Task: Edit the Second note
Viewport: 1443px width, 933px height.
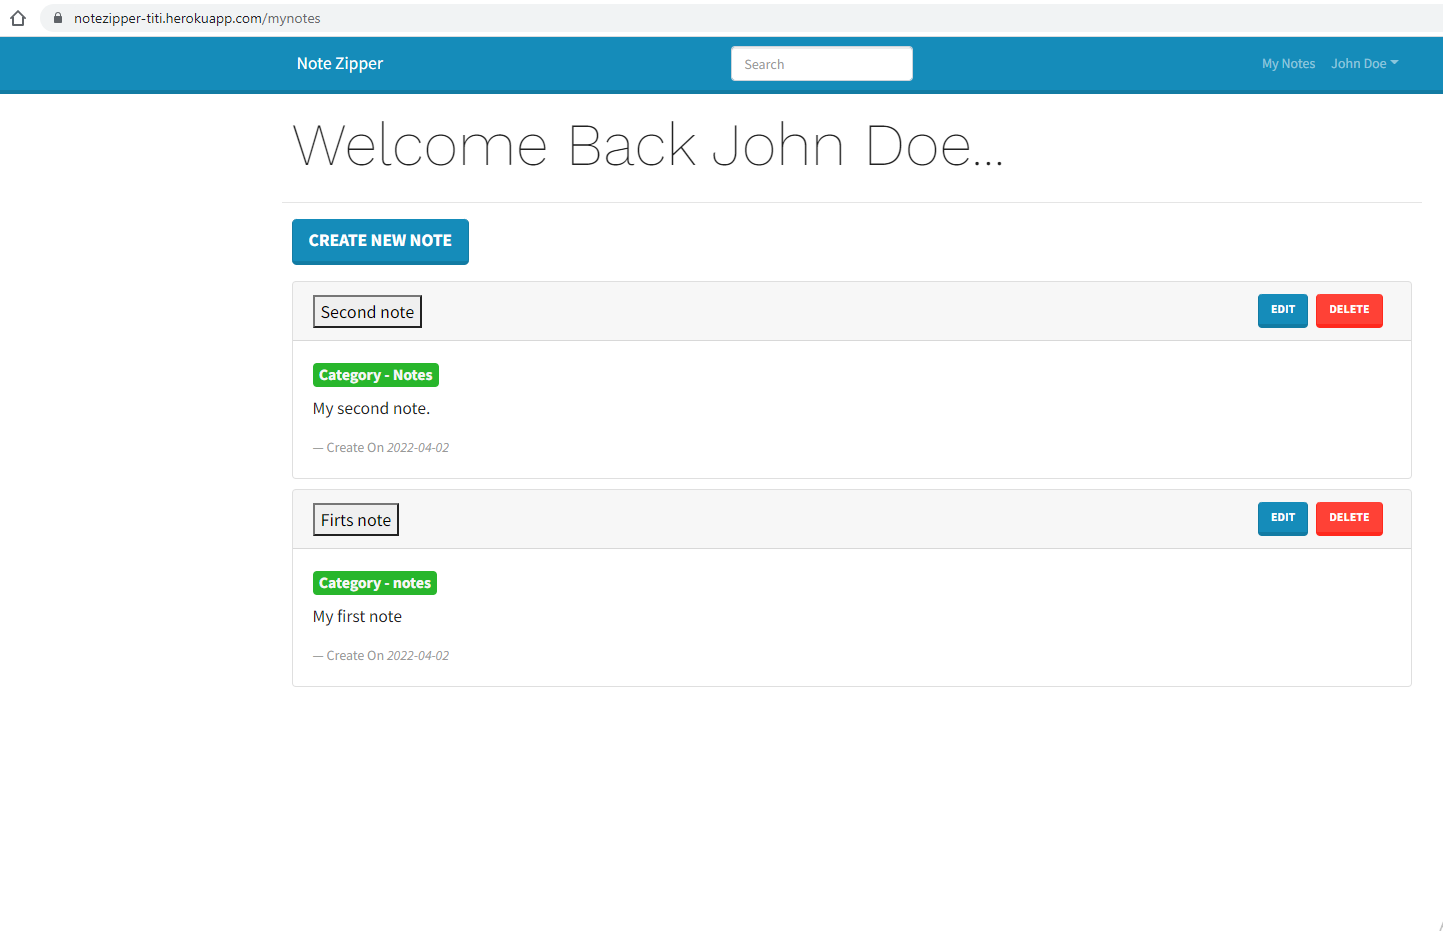Action: pos(1283,310)
